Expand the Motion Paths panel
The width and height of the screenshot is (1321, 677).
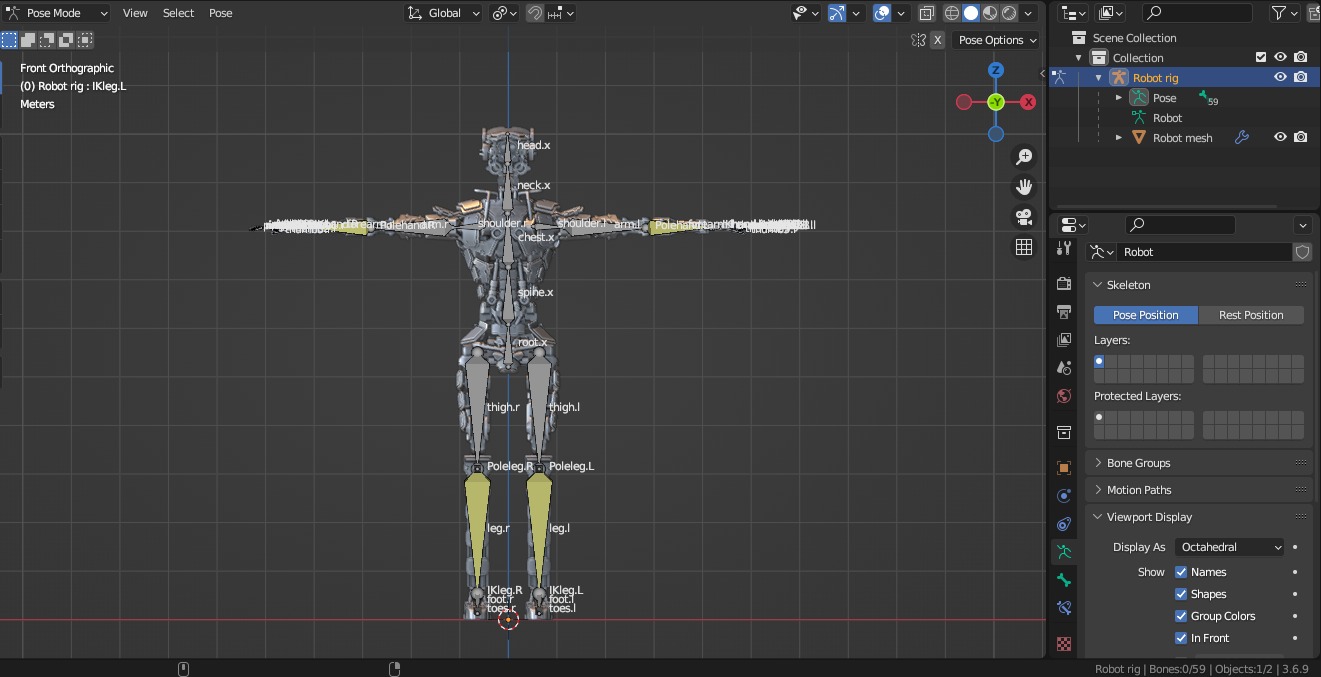[x=1198, y=490]
